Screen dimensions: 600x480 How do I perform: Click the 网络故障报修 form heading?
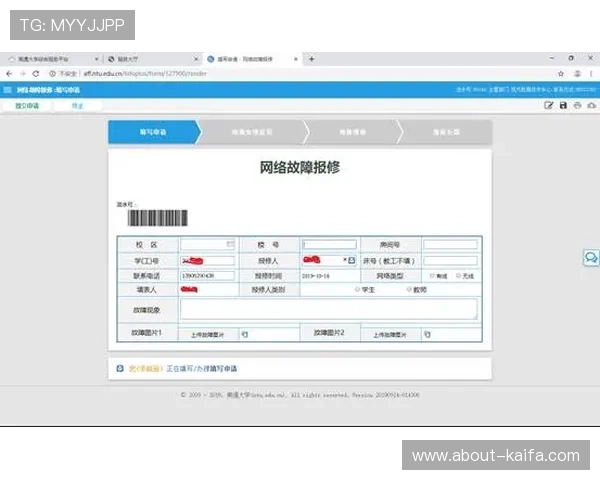300,167
